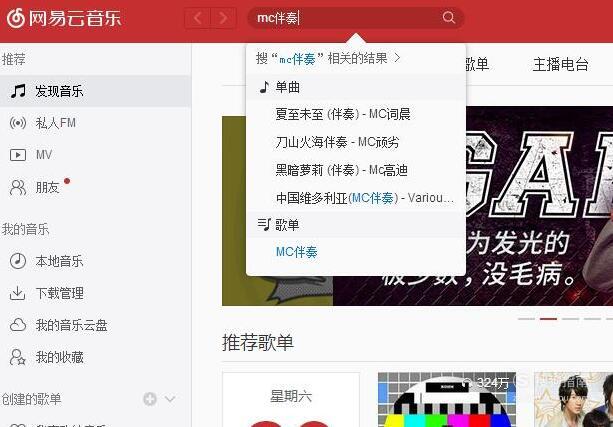Select song 中国维多利亚(MC伴奏)
The height and width of the screenshot is (427, 613).
[364, 198]
